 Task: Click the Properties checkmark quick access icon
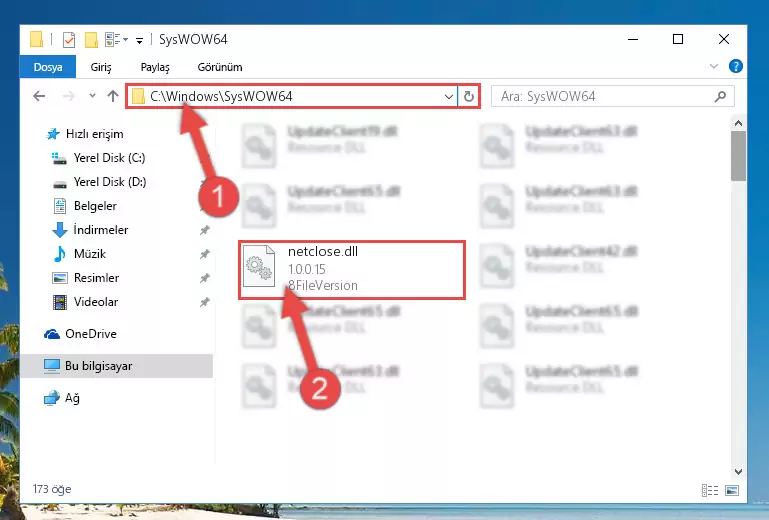69,40
